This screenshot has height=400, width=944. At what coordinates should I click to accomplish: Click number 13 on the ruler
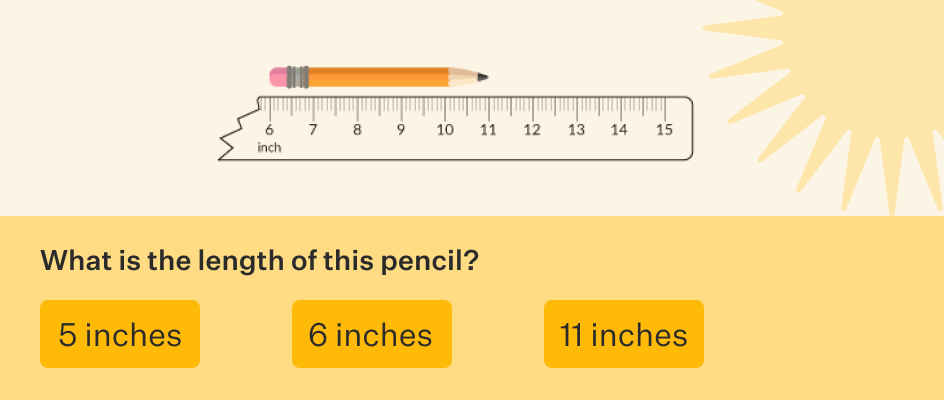576,130
